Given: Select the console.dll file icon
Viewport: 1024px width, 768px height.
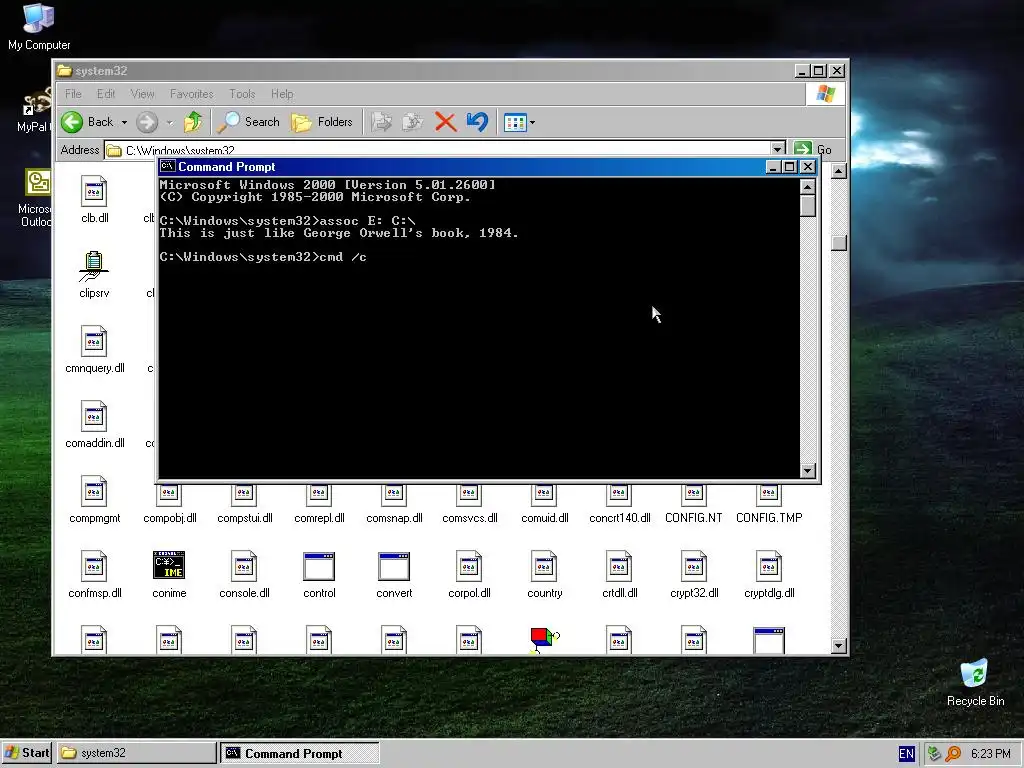Looking at the screenshot, I should tap(244, 566).
